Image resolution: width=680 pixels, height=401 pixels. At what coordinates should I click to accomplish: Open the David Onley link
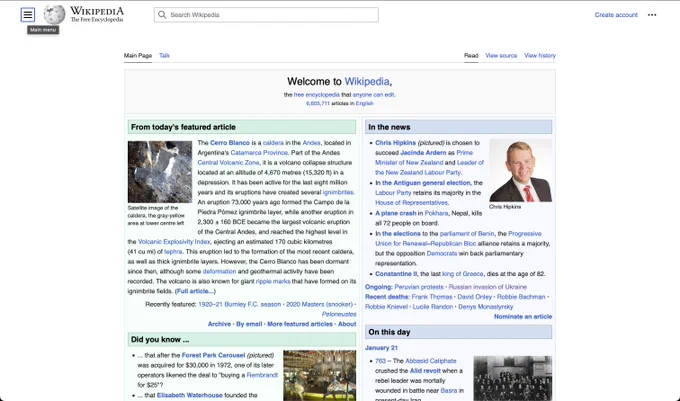click(474, 297)
